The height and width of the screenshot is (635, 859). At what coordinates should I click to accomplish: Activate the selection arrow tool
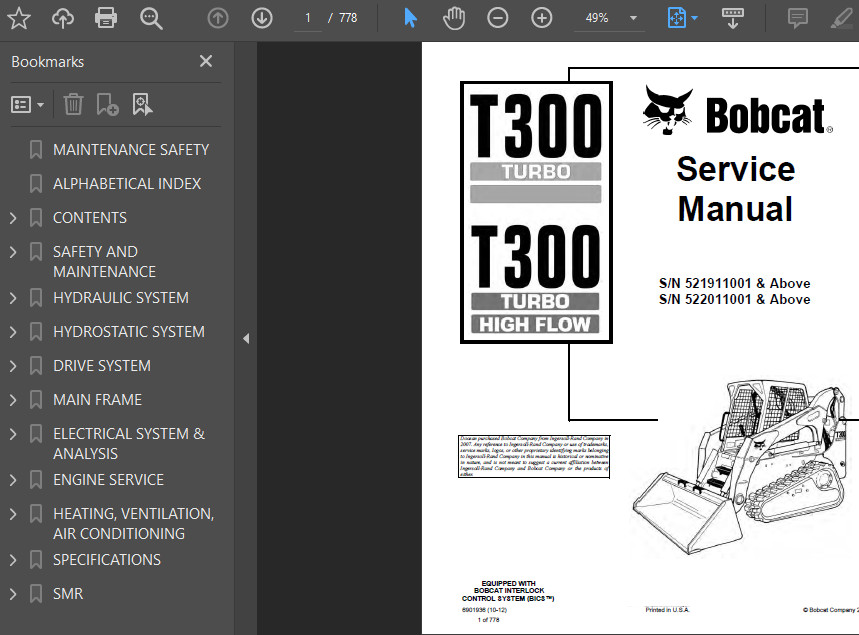pyautogui.click(x=410, y=18)
